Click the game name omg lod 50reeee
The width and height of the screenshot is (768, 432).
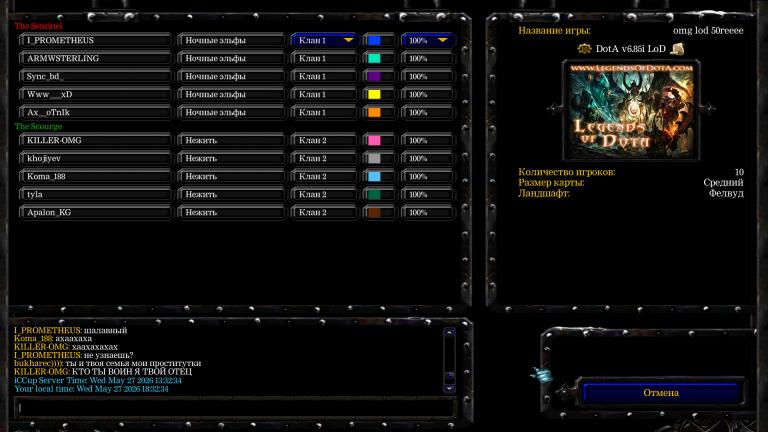point(708,30)
